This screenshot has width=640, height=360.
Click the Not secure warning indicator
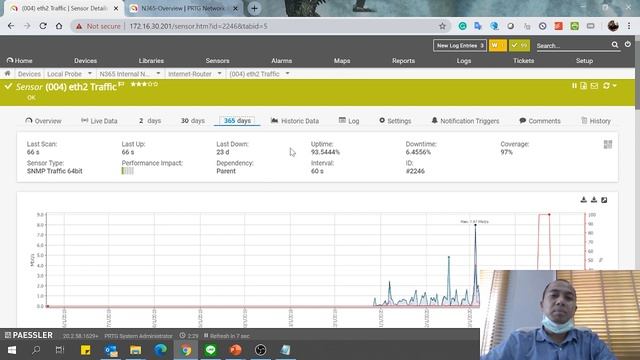coord(98,26)
